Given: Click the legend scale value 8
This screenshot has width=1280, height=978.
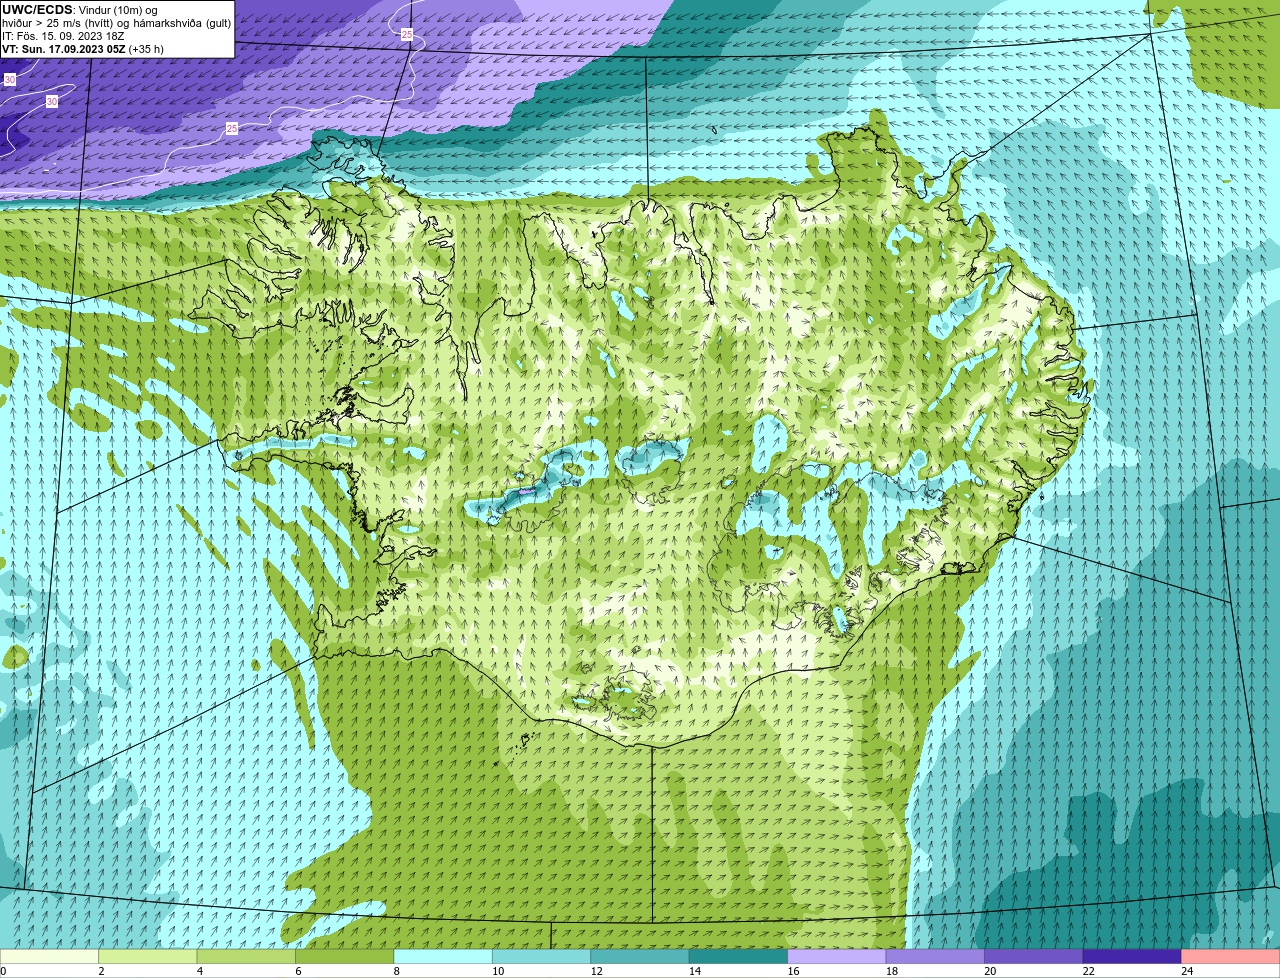Looking at the screenshot, I should [x=396, y=971].
